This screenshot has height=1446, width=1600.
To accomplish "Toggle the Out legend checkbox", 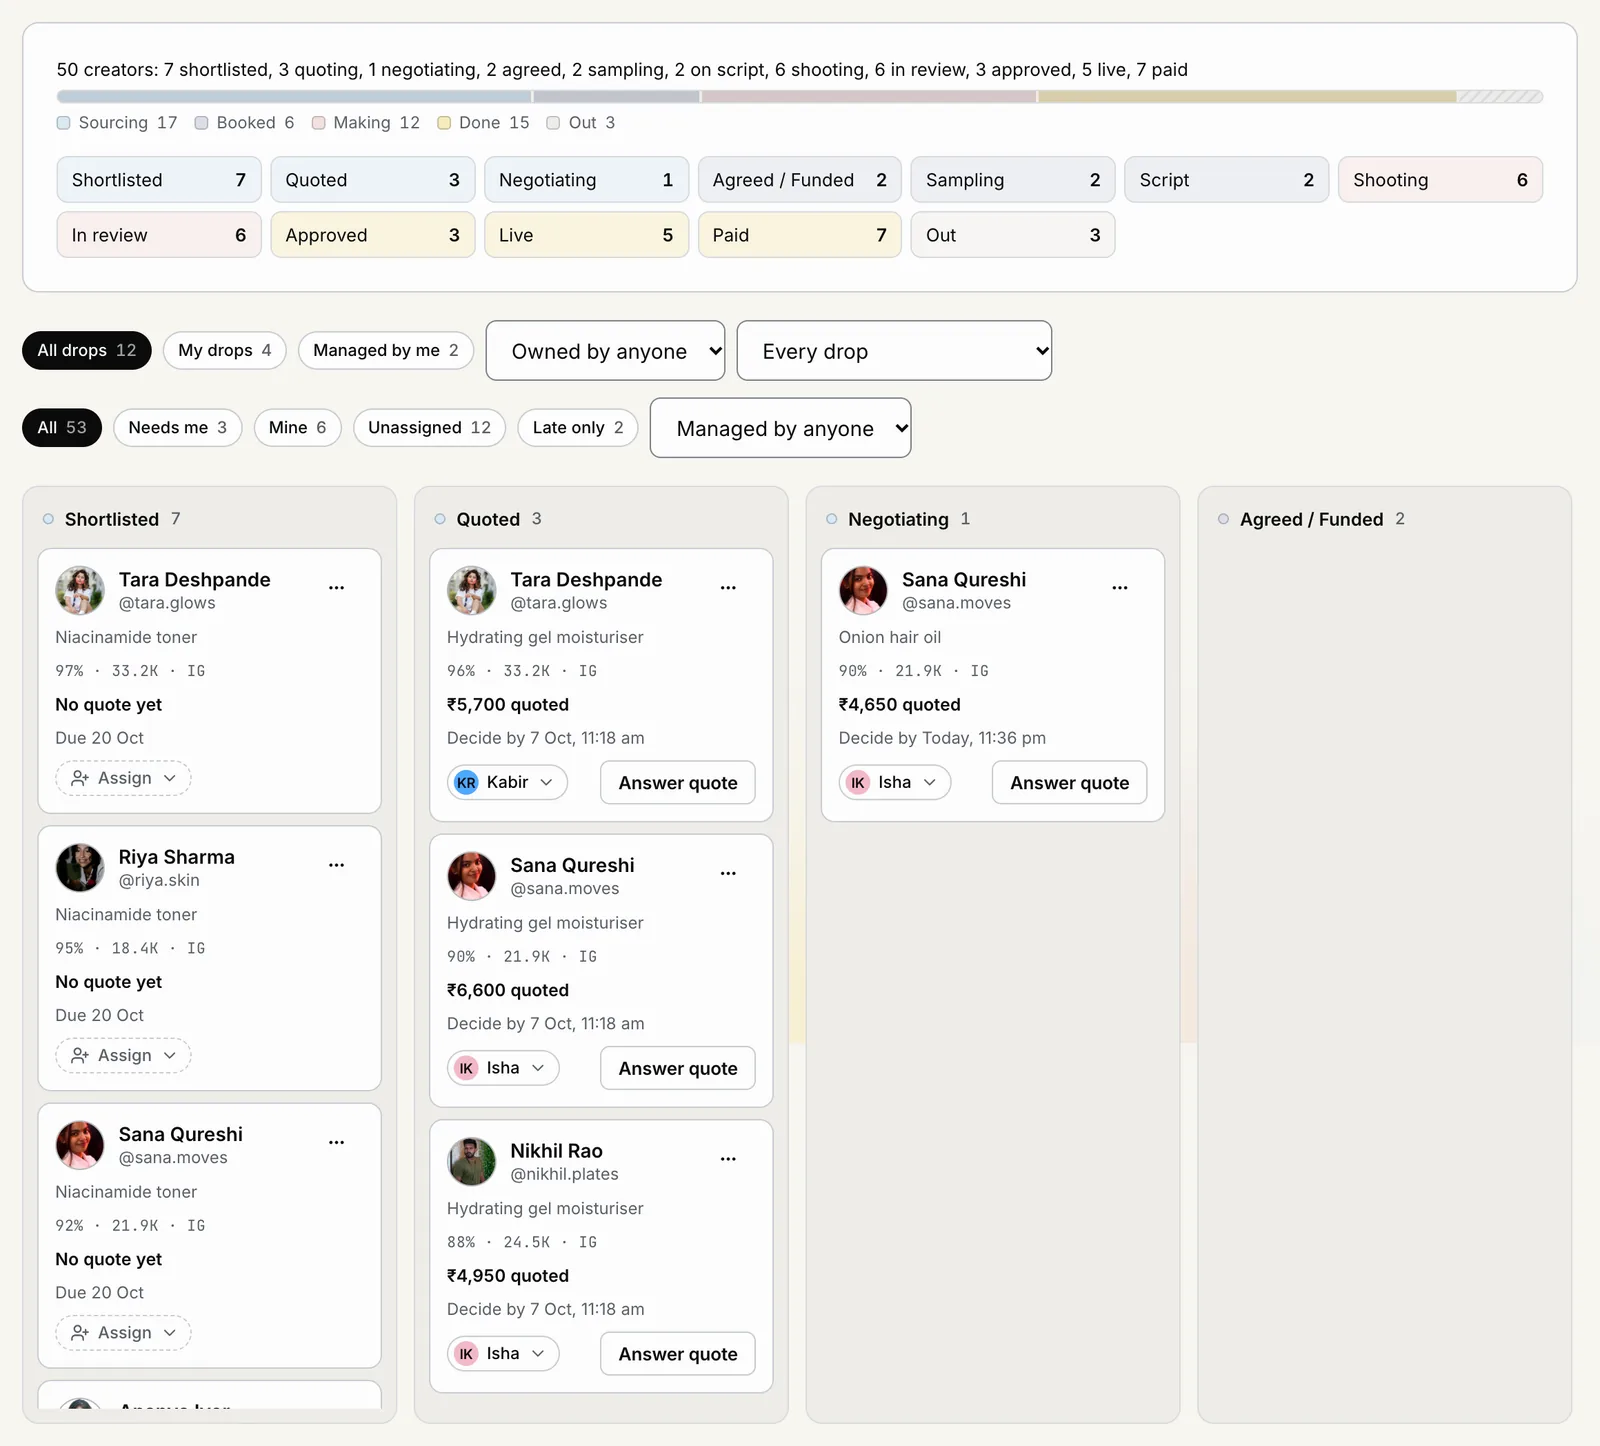I will point(553,123).
